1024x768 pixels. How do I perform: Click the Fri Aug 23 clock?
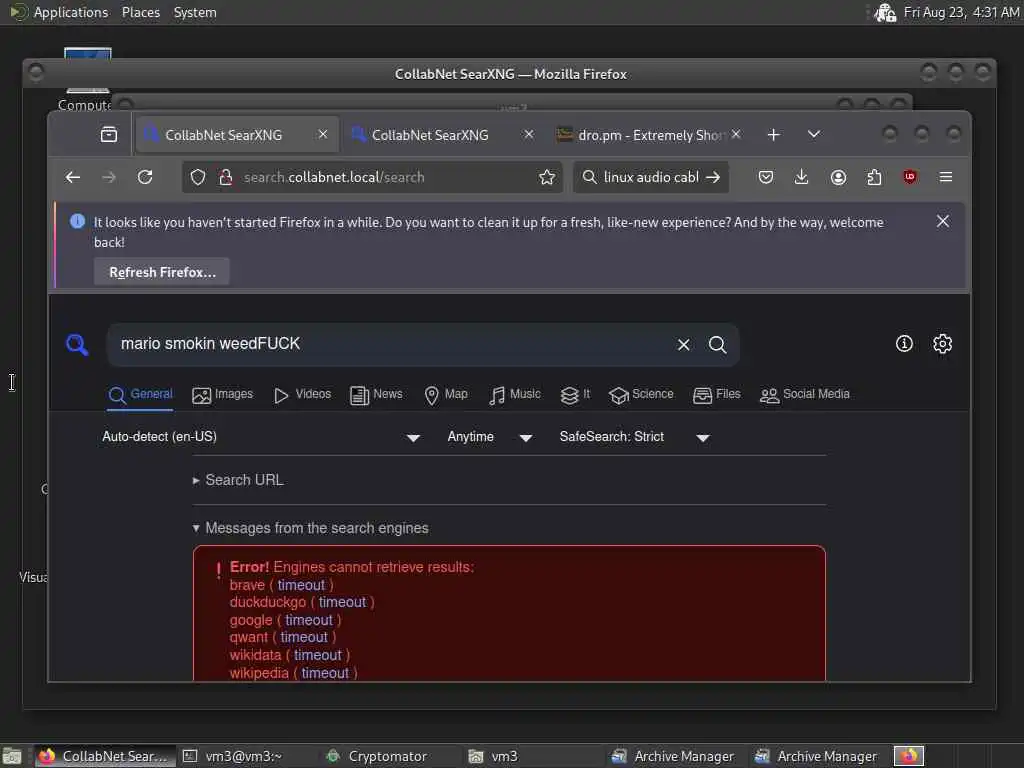point(961,12)
